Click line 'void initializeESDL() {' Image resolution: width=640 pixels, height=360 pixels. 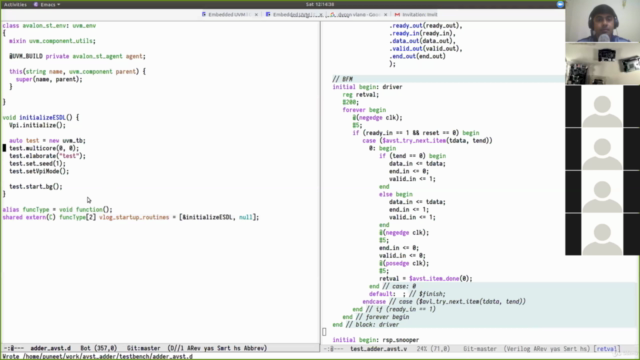(x=41, y=118)
